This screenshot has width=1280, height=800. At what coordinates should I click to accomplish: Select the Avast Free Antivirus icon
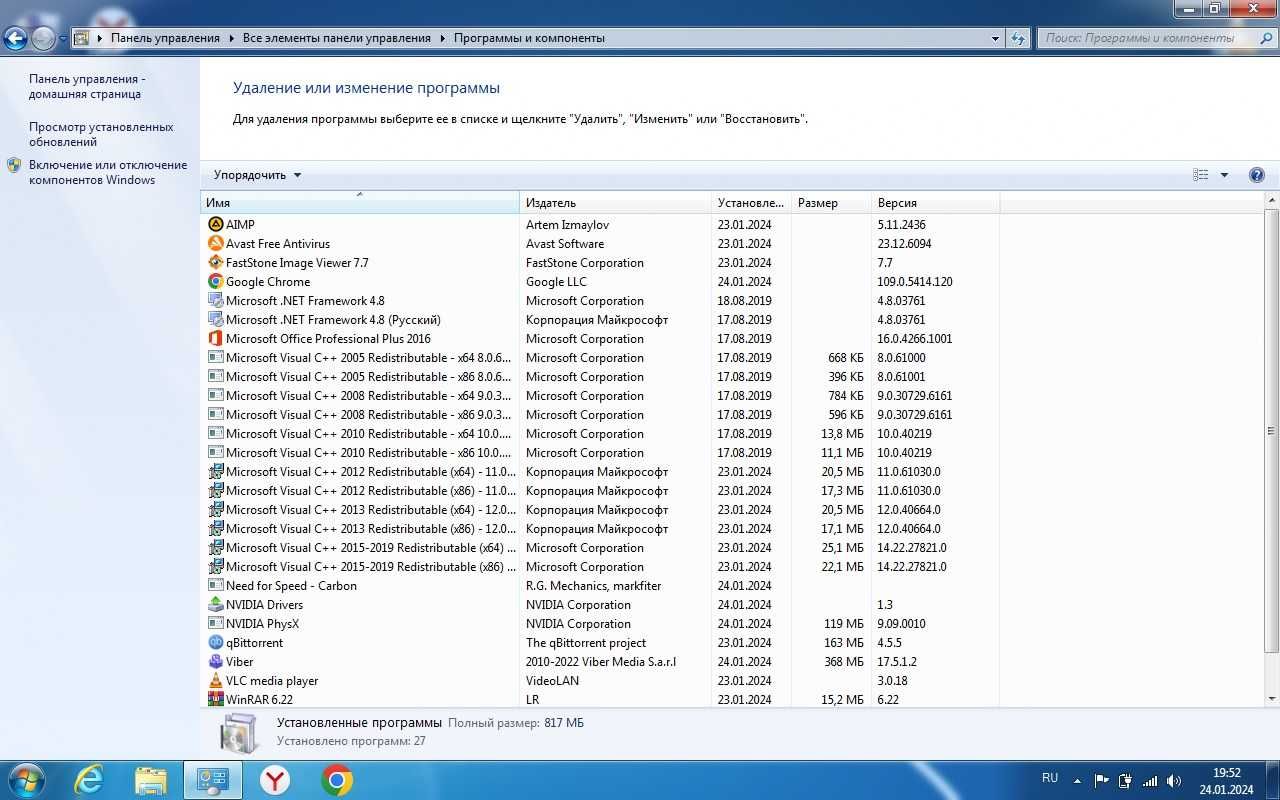point(215,244)
